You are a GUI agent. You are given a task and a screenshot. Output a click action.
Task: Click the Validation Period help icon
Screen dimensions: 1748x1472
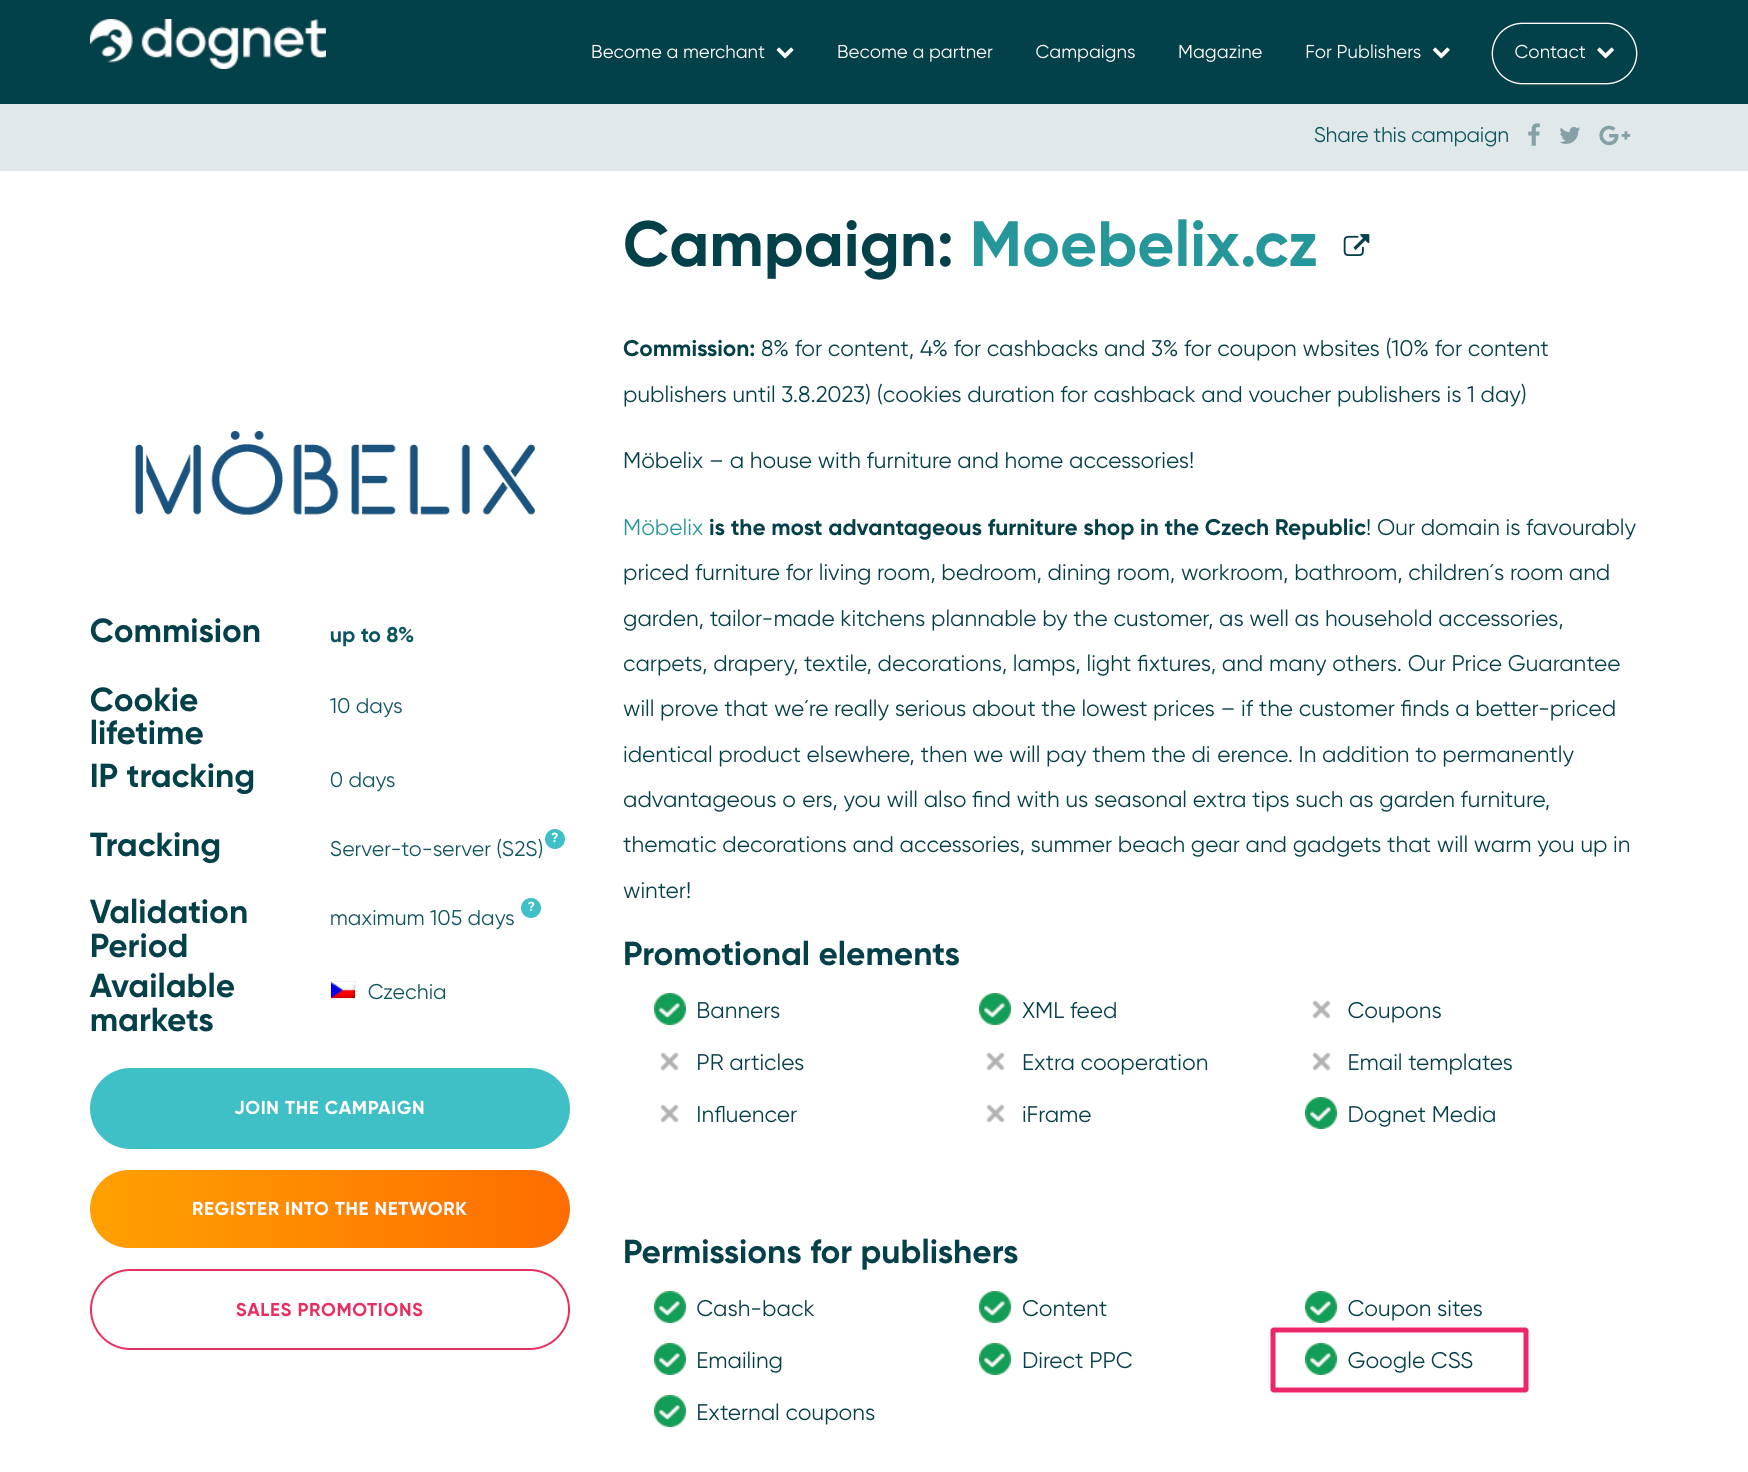point(531,908)
